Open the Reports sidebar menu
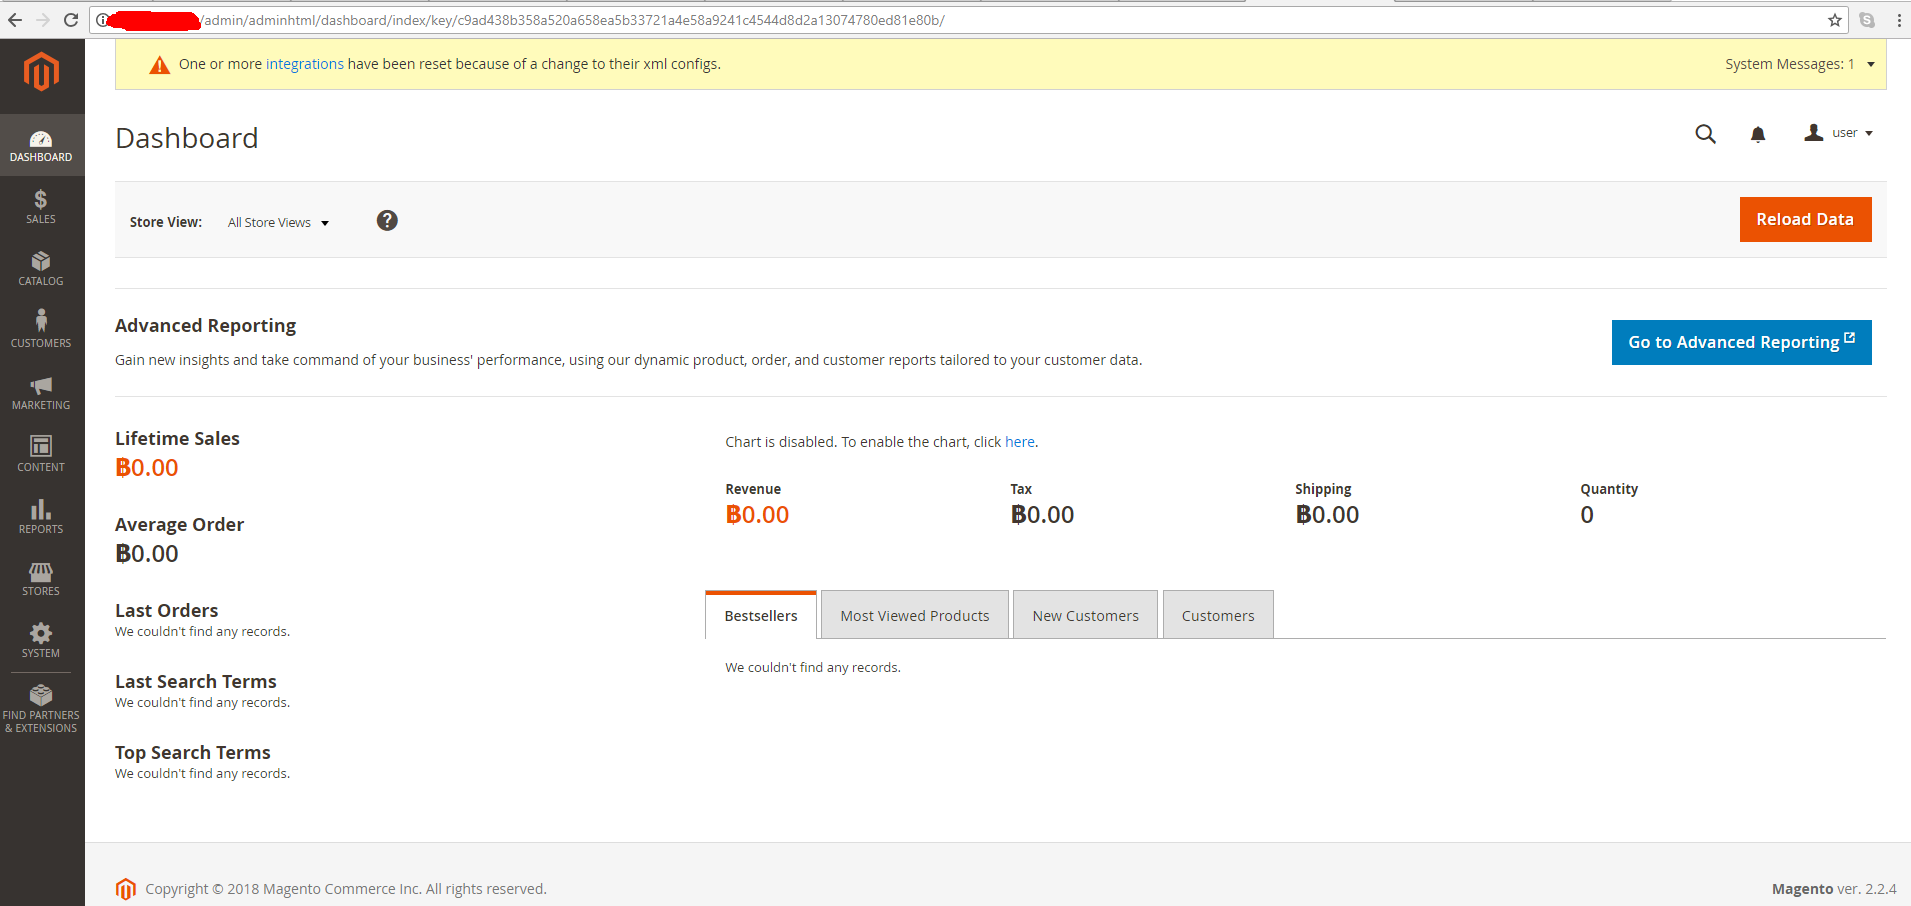Image resolution: width=1911 pixels, height=906 pixels. 41,516
